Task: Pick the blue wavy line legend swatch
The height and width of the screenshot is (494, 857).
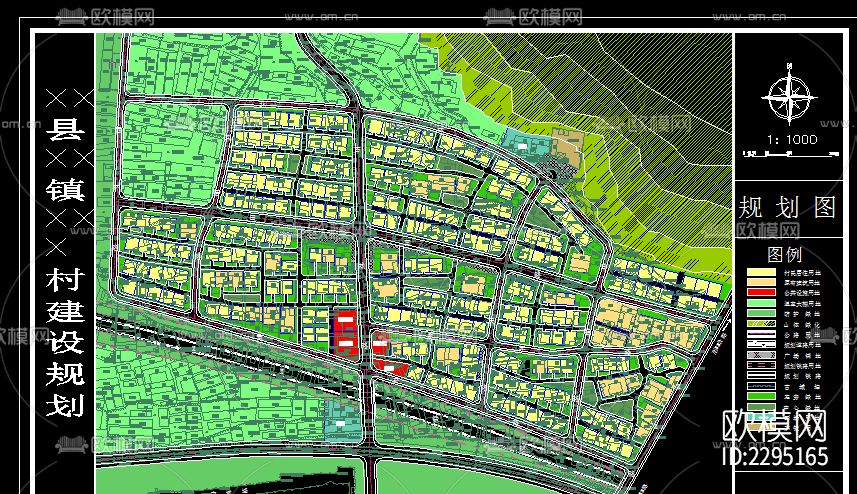Action: click(761, 386)
